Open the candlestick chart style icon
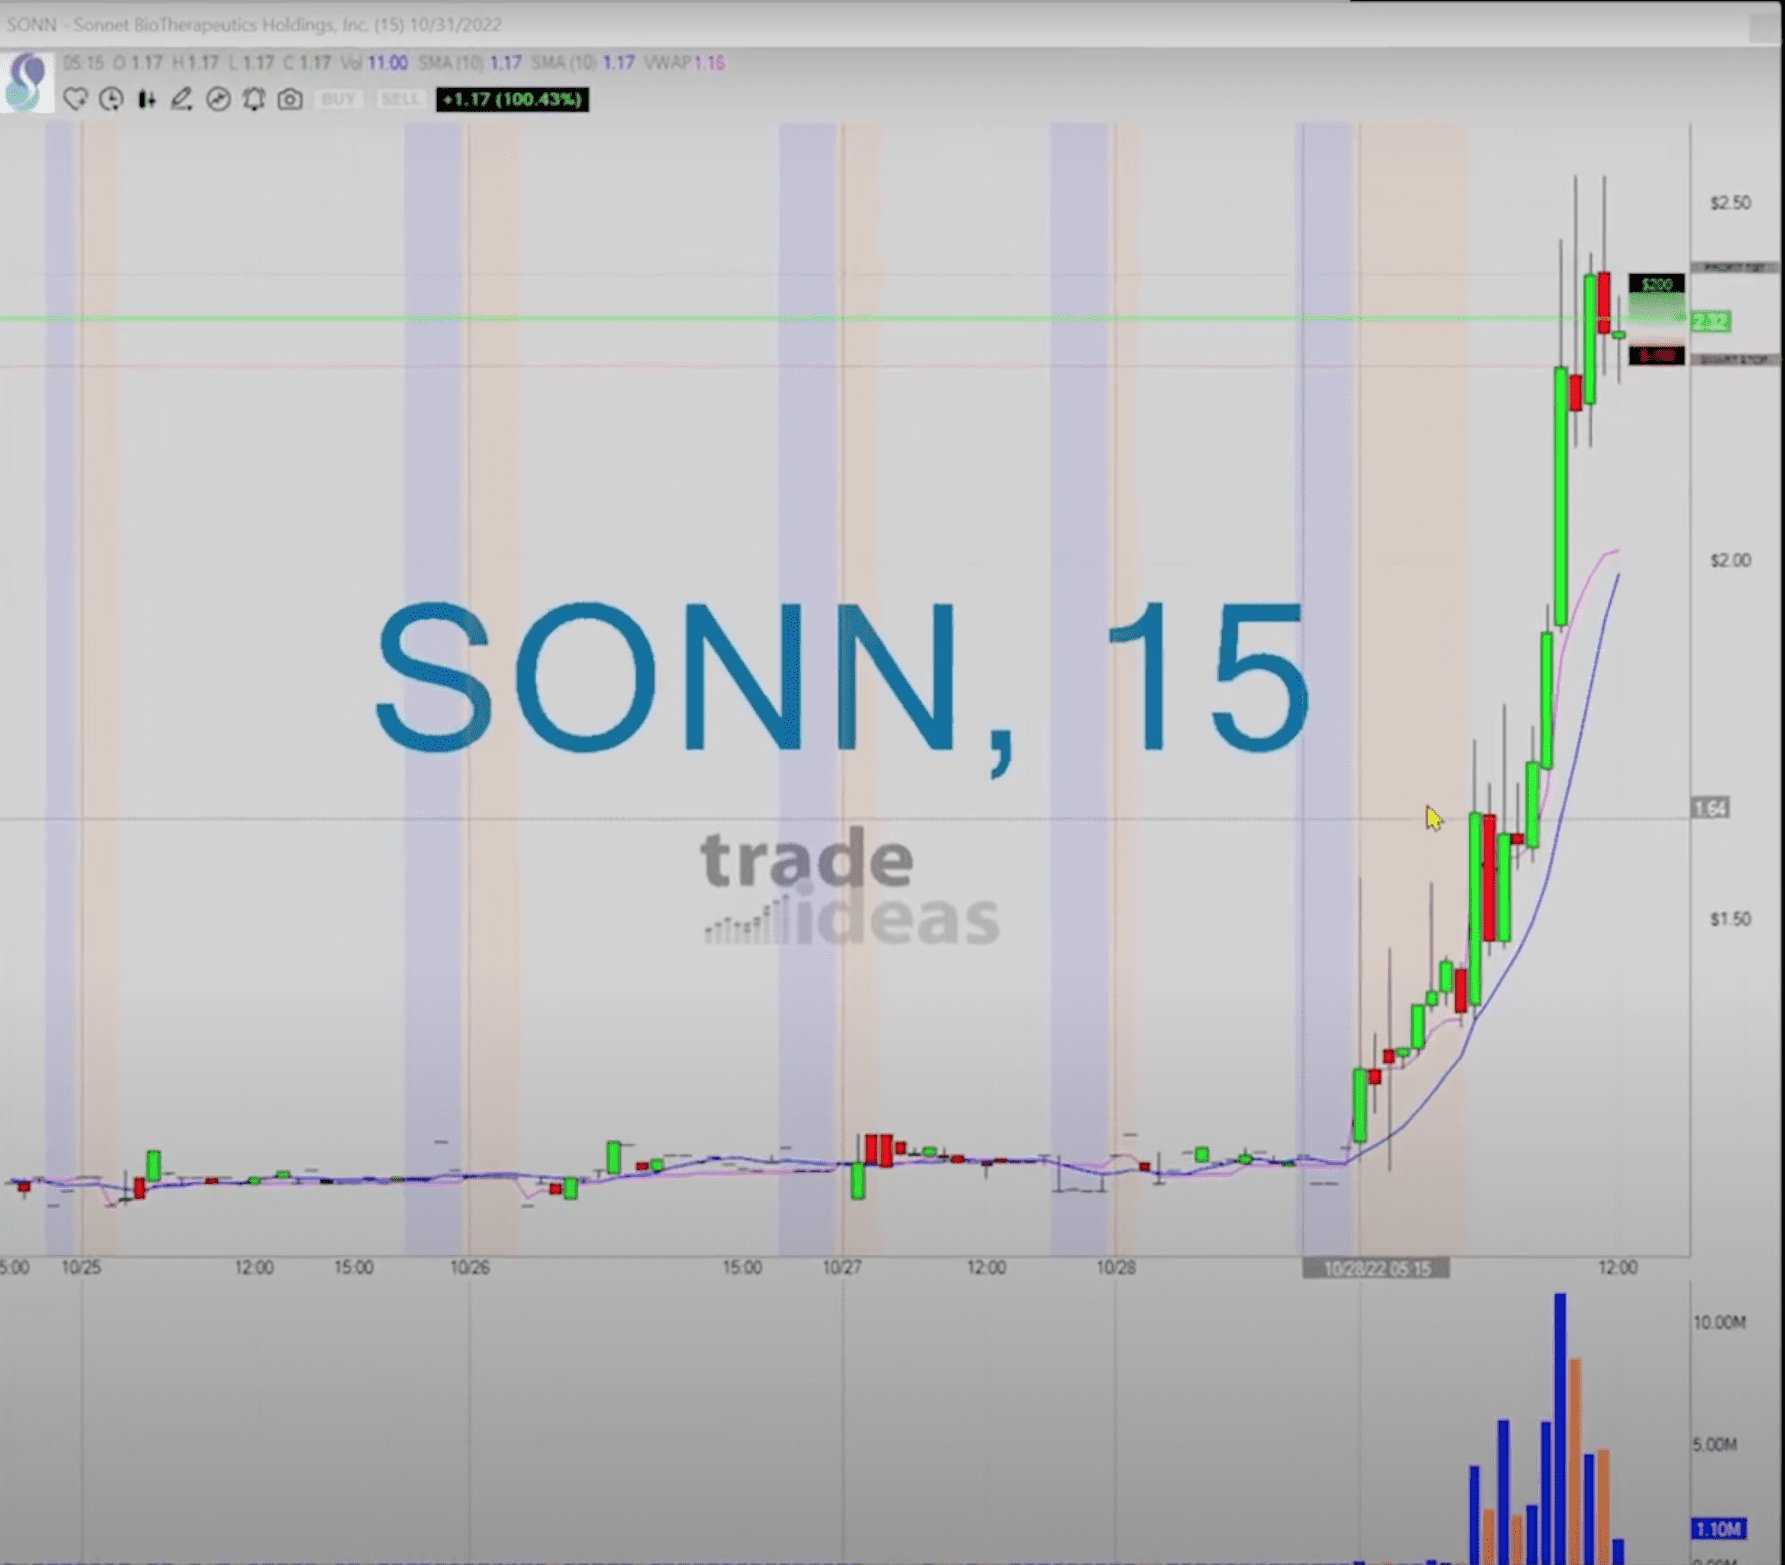The height and width of the screenshot is (1565, 1785). tap(147, 99)
